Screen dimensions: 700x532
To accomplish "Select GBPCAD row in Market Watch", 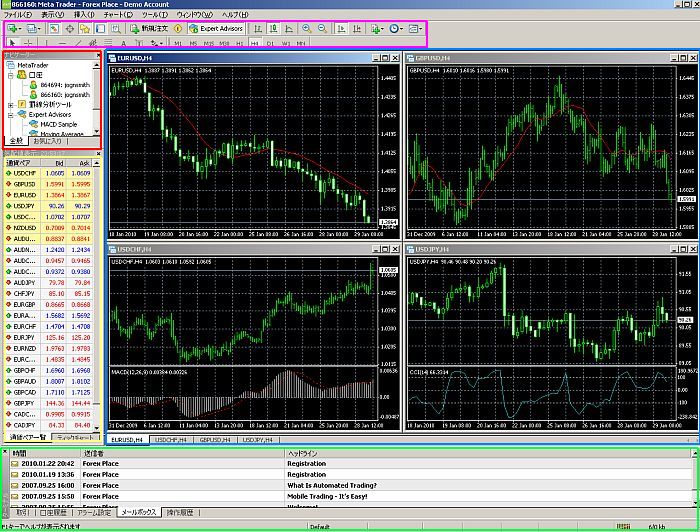I will (x=48, y=392).
